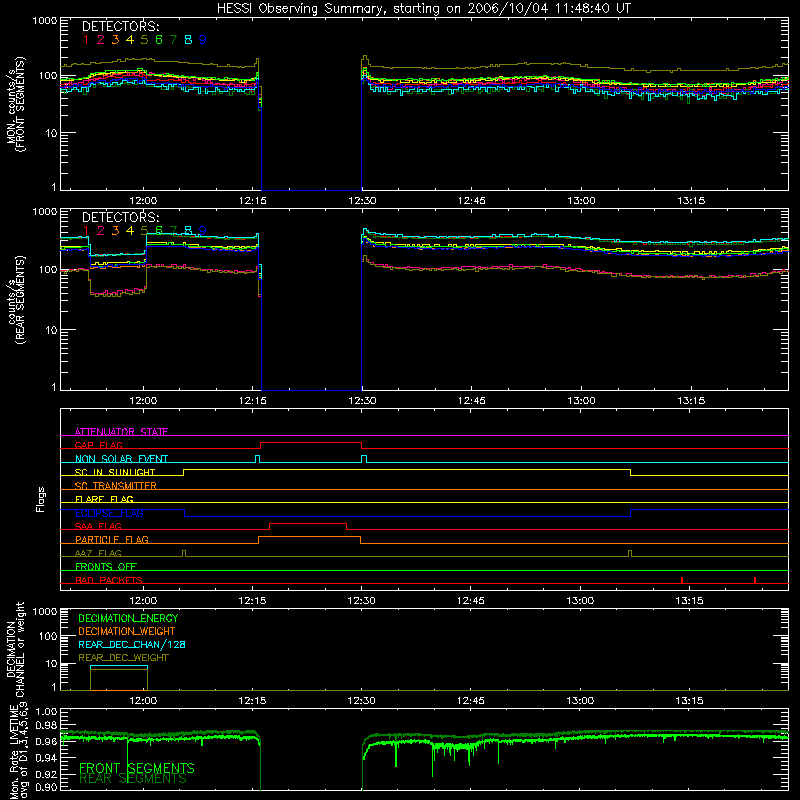
Task: Click 12:45 tick under front segments plot
Action: pos(471,201)
